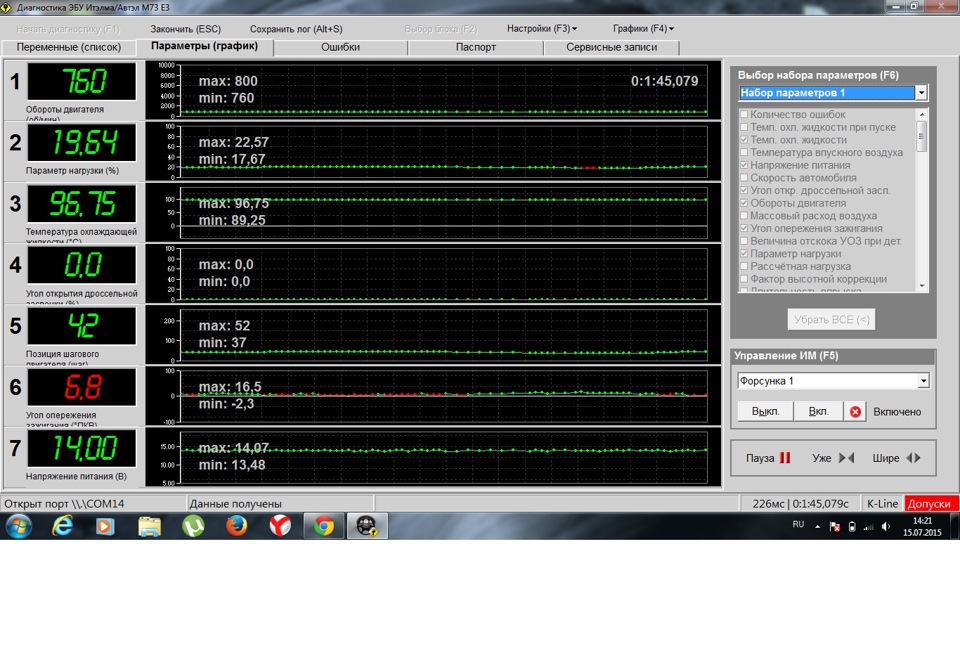Click the Убрать ВСЕ (<) button

[831, 319]
